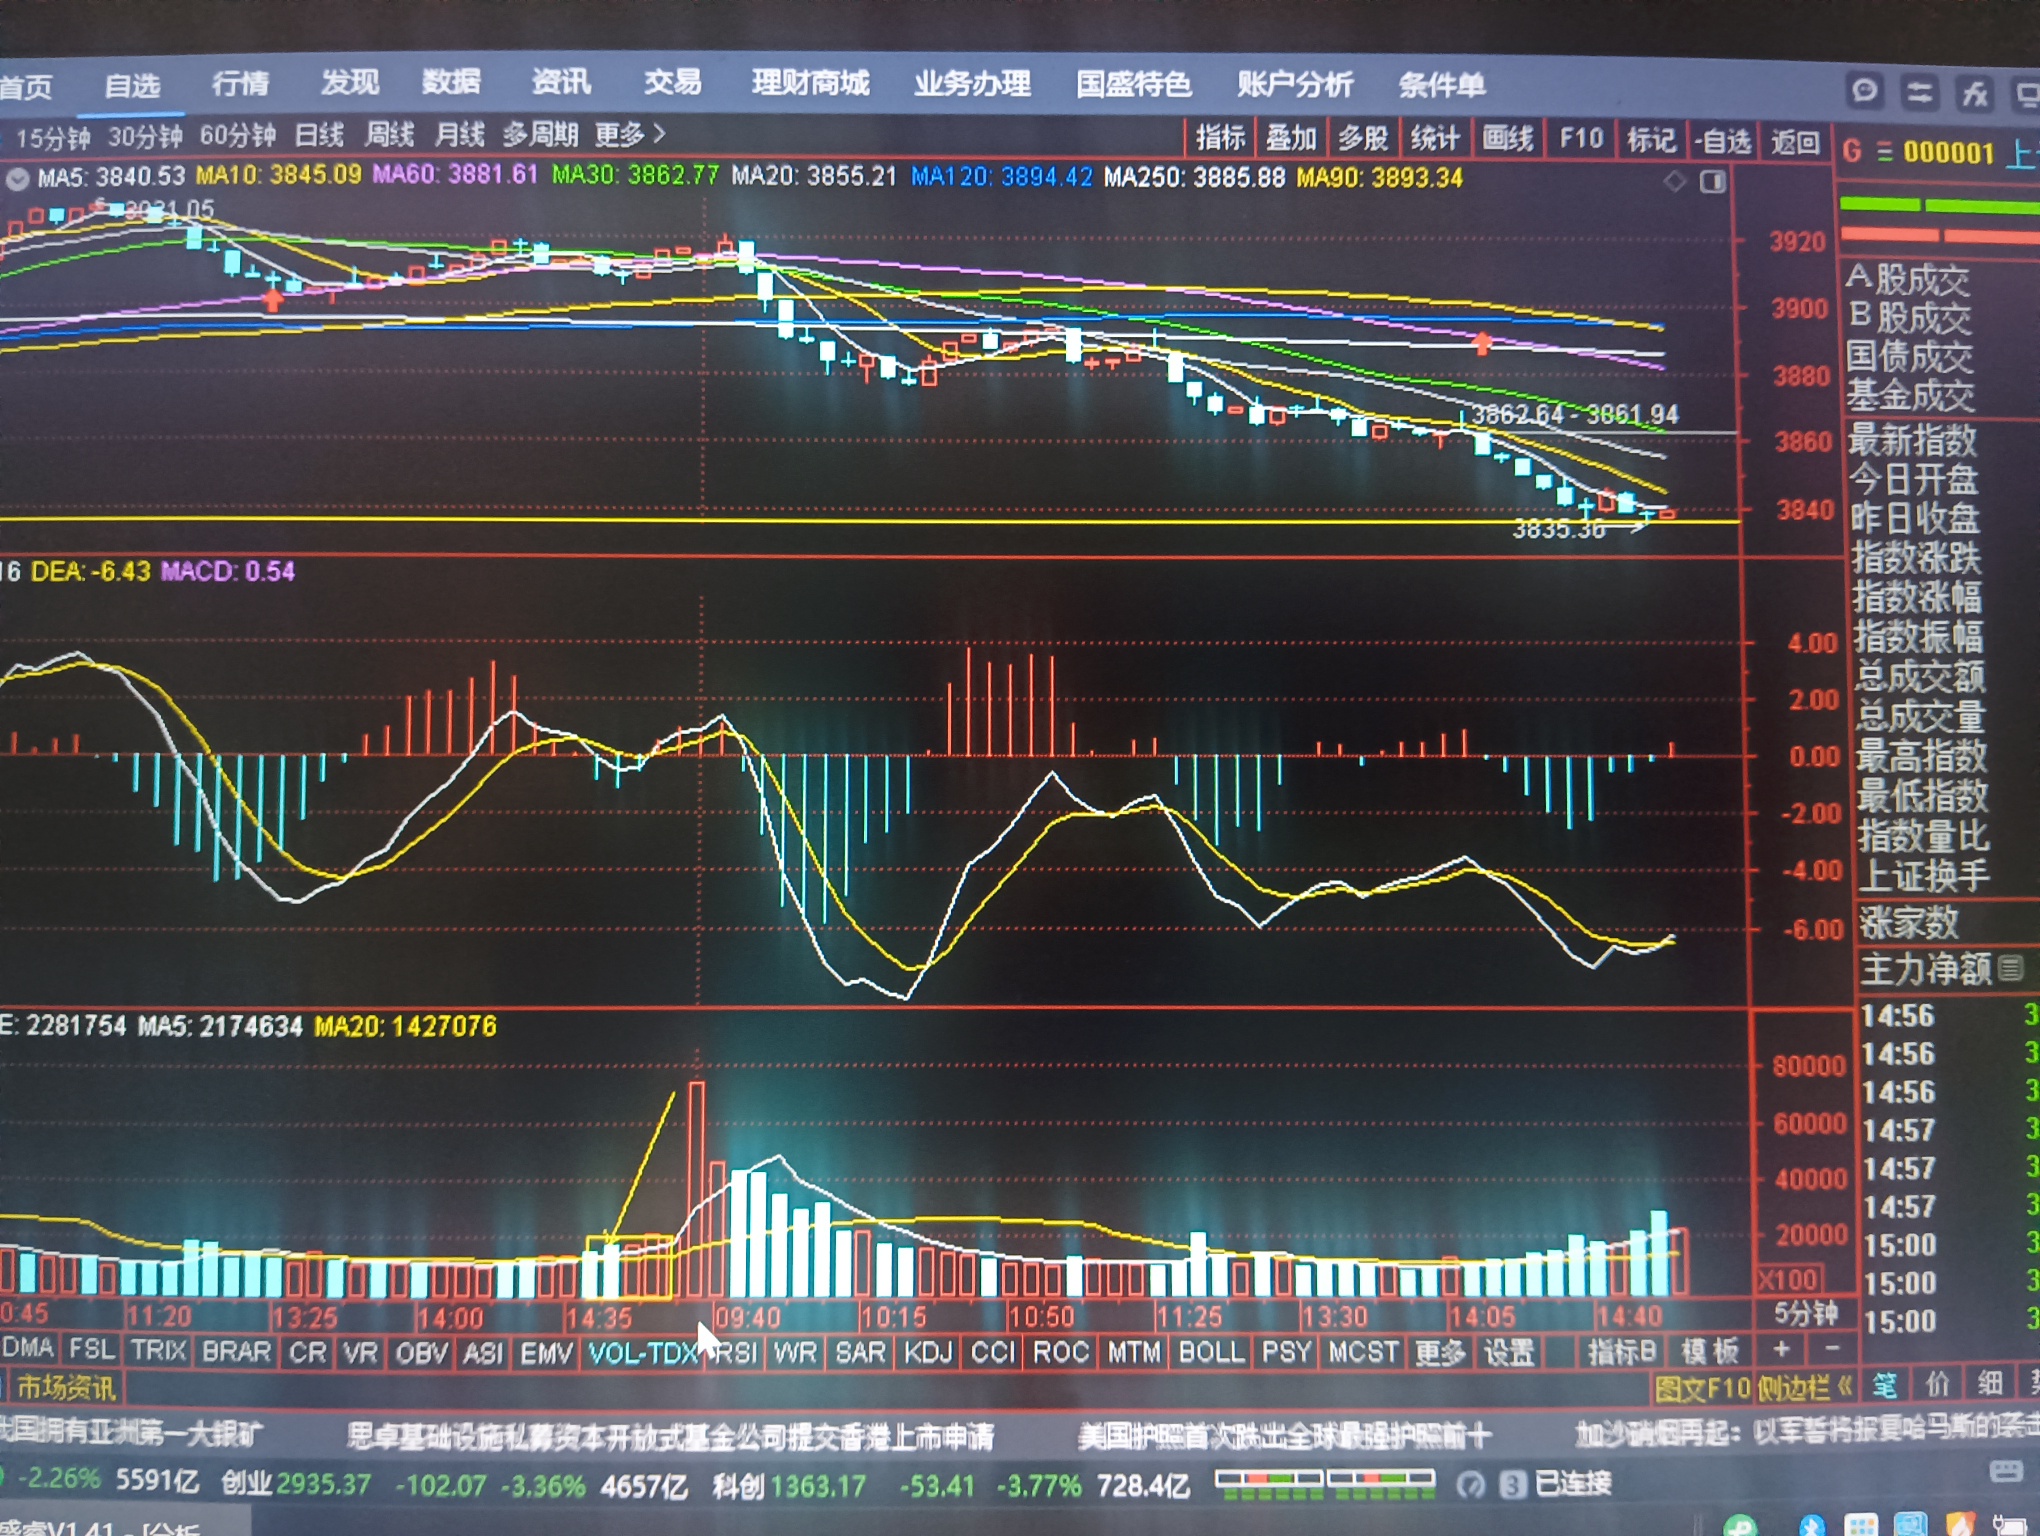Click the round icon before MA5 label
This screenshot has width=2040, height=1536.
click(17, 179)
